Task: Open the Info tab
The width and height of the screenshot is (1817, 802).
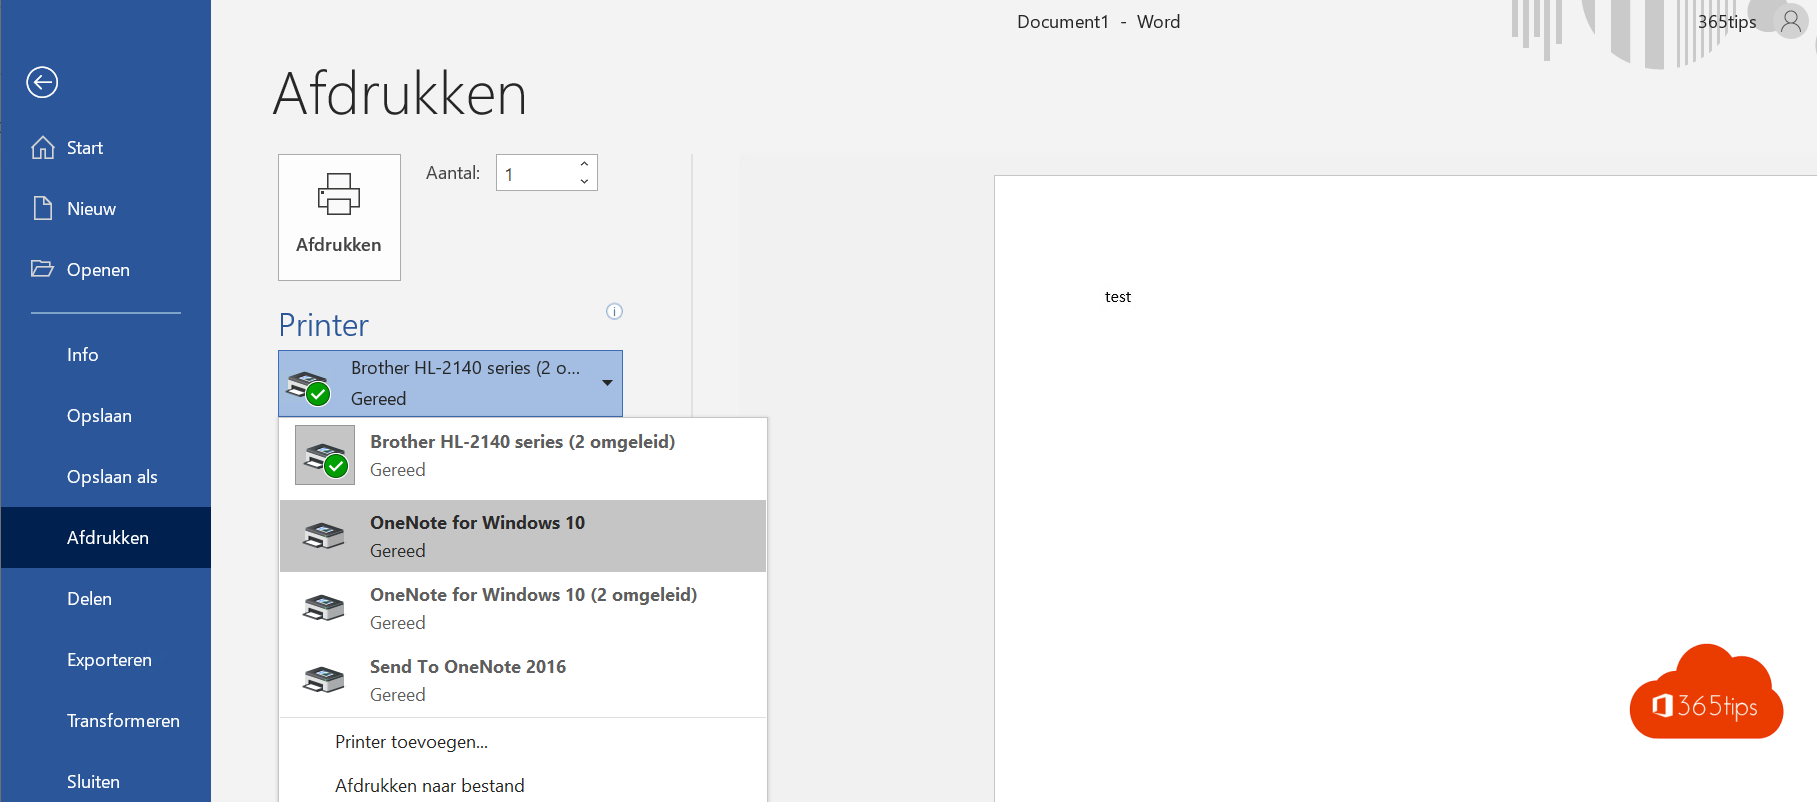Action: click(106, 355)
